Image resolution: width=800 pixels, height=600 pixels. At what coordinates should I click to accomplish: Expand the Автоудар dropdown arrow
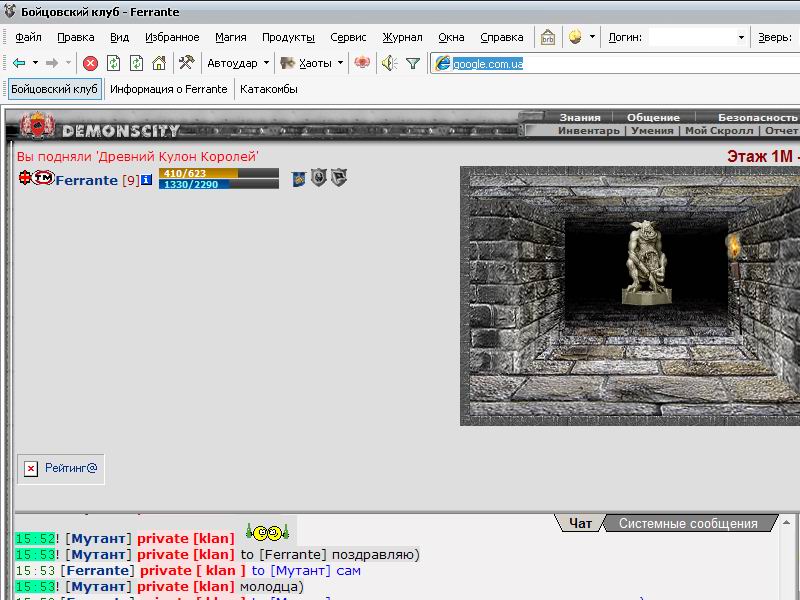(266, 63)
